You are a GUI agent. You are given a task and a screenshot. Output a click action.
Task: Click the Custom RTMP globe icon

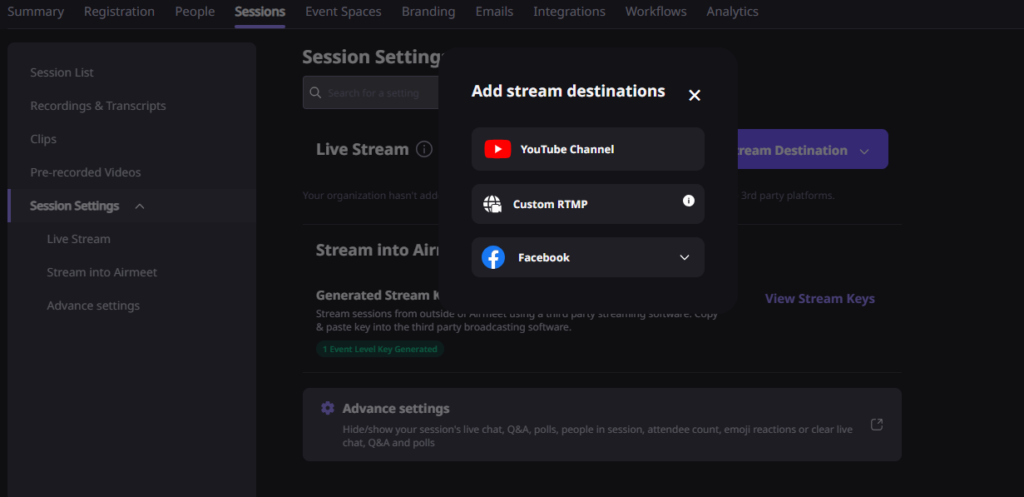(x=492, y=204)
